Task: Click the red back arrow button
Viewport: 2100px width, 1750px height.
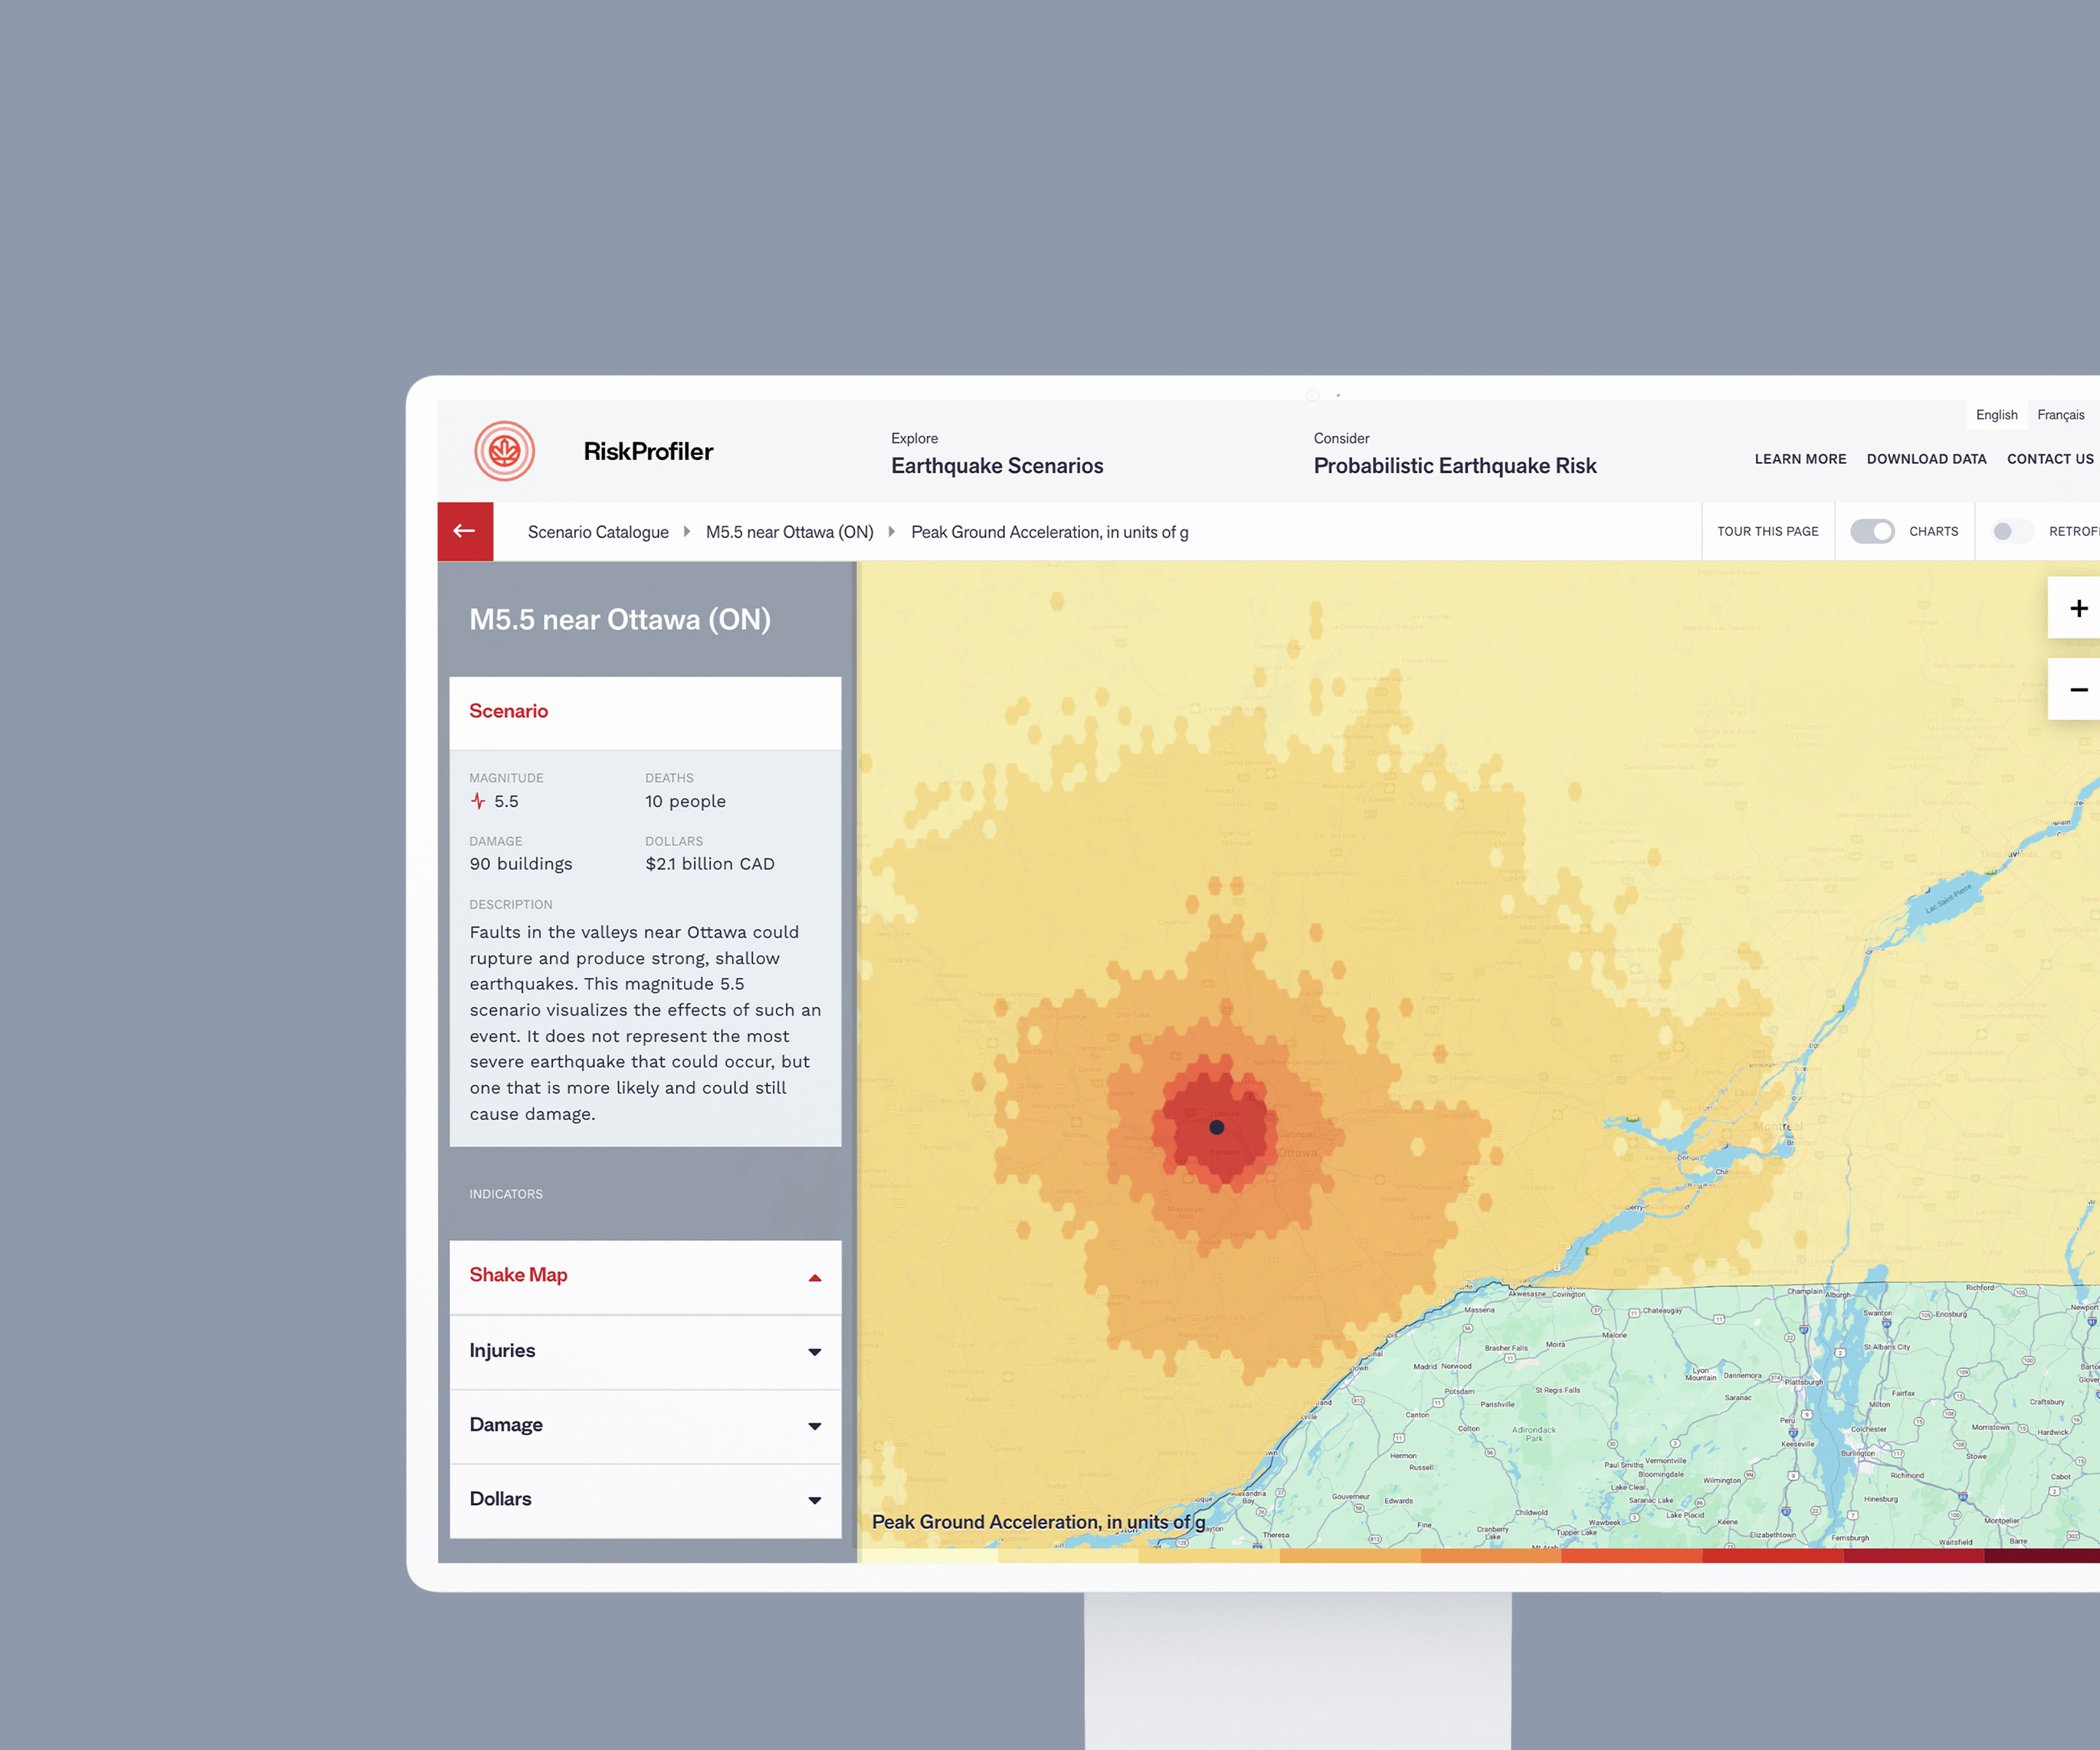Action: (465, 531)
